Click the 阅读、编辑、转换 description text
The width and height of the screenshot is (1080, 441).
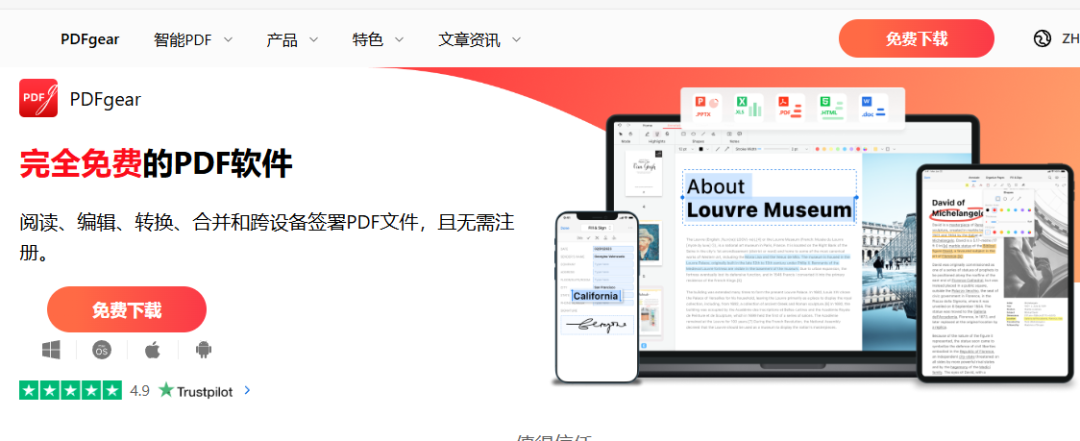point(267,238)
